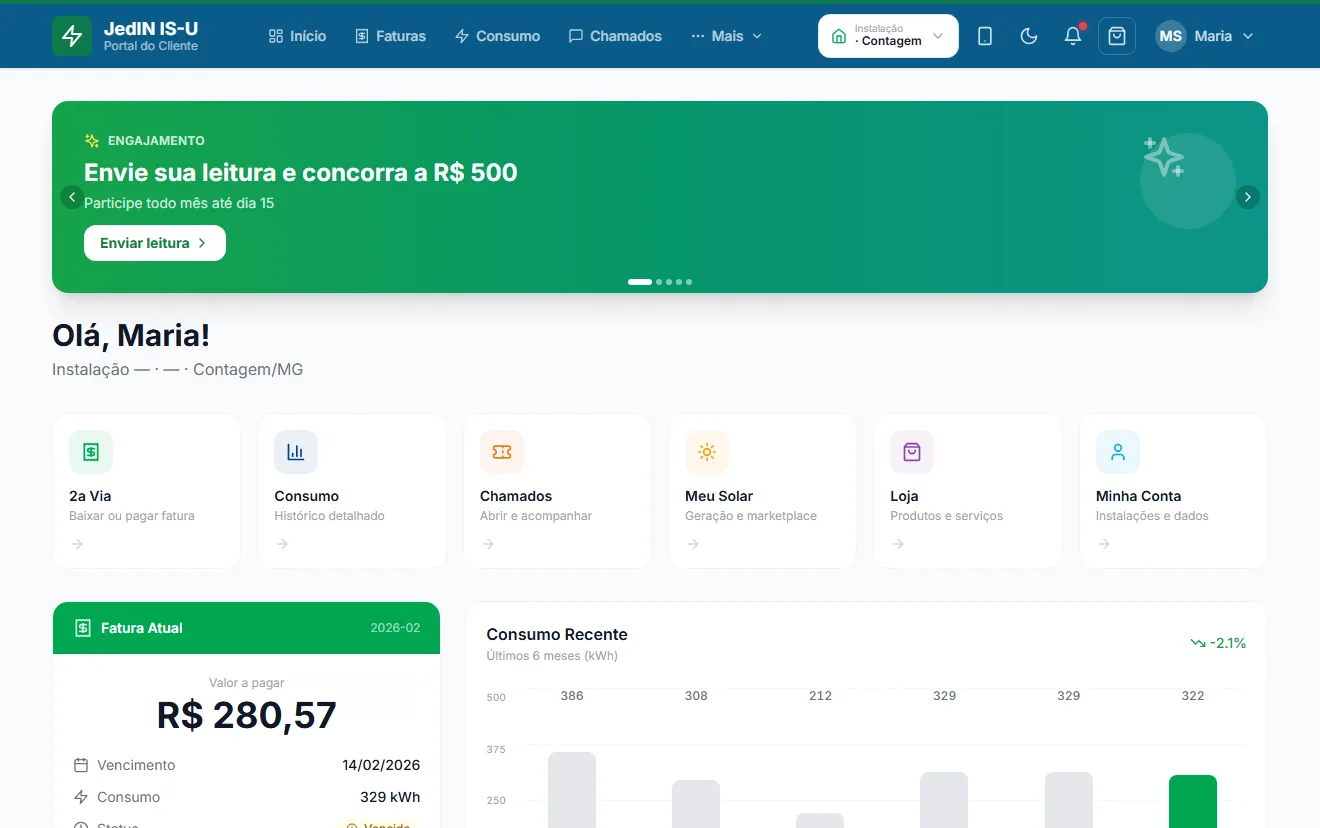Click the 329 kWh consumption value
The height and width of the screenshot is (828, 1320).
coord(390,797)
